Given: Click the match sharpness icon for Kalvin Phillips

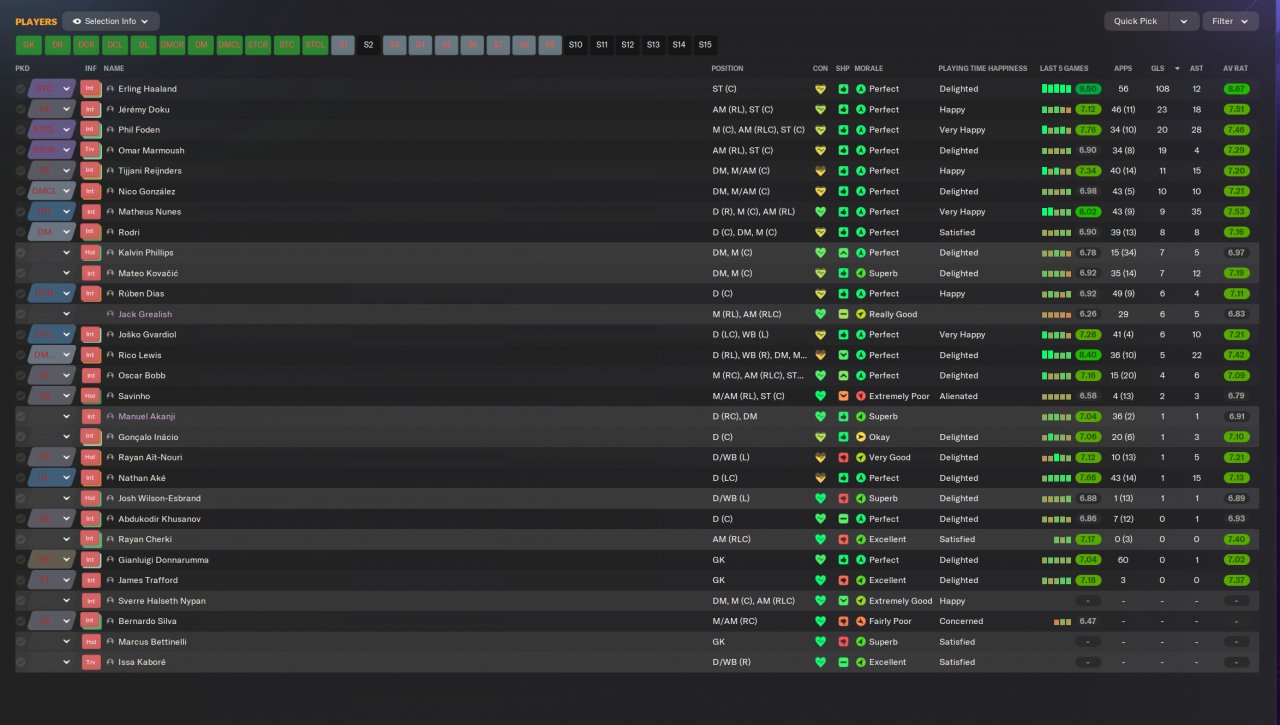Looking at the screenshot, I should coord(843,253).
